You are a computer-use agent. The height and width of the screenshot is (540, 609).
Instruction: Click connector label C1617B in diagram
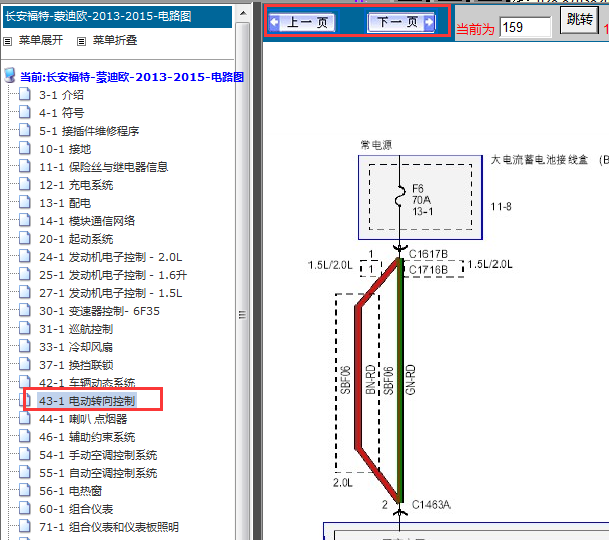click(x=428, y=254)
